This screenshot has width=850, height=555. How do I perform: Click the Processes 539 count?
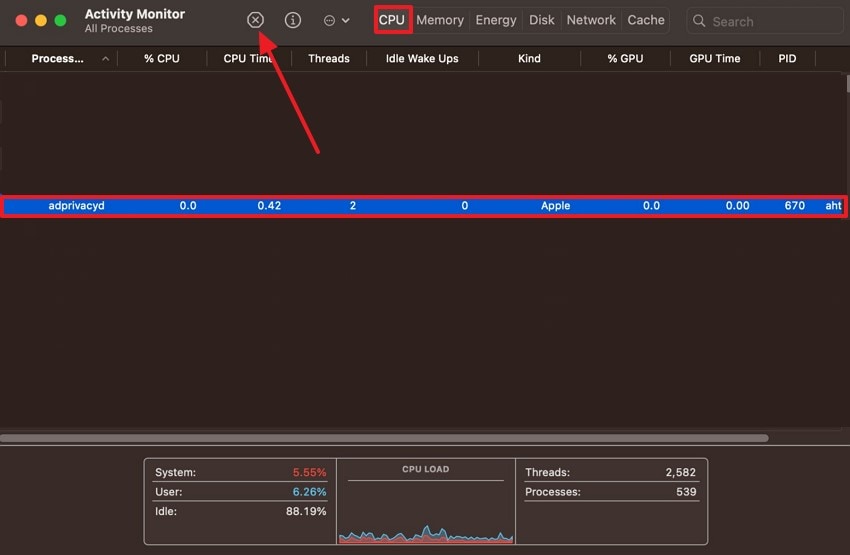click(686, 492)
